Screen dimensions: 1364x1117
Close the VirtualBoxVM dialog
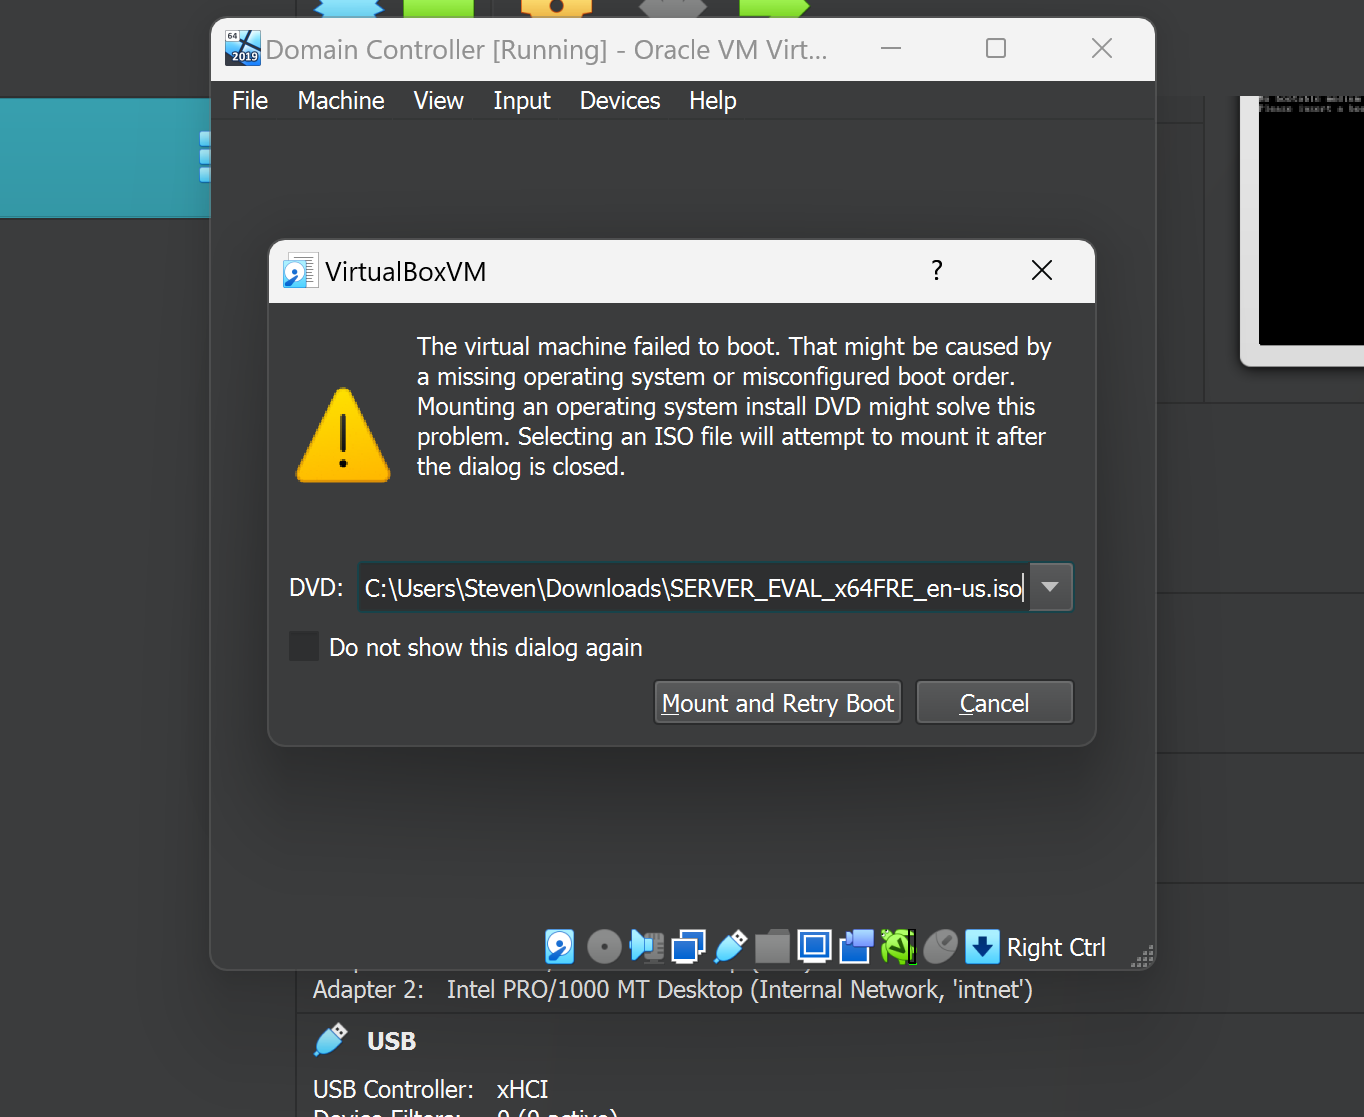[x=1042, y=271]
